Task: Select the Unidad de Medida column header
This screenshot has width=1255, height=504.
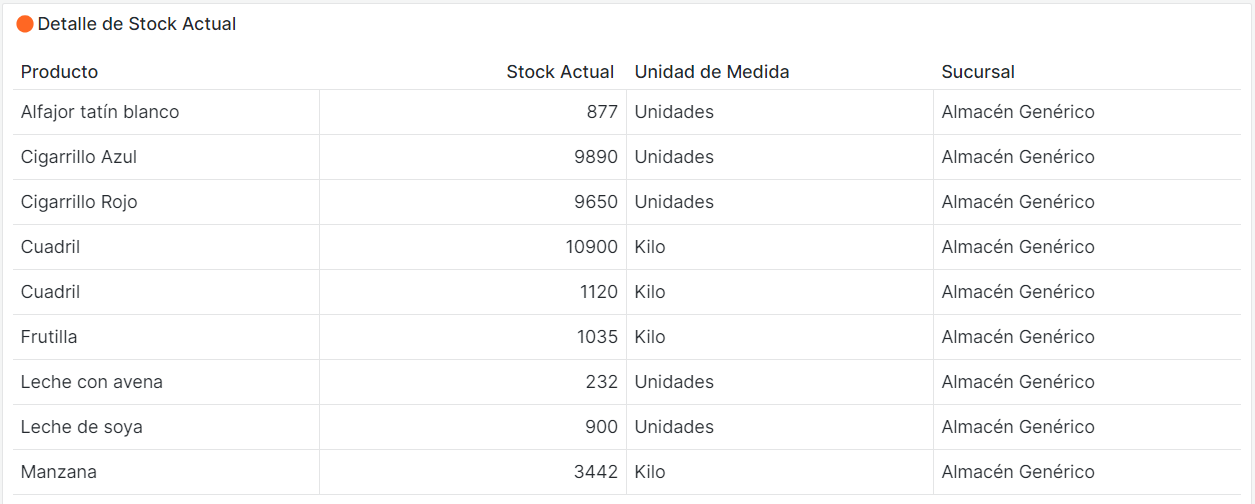Action: 712,72
